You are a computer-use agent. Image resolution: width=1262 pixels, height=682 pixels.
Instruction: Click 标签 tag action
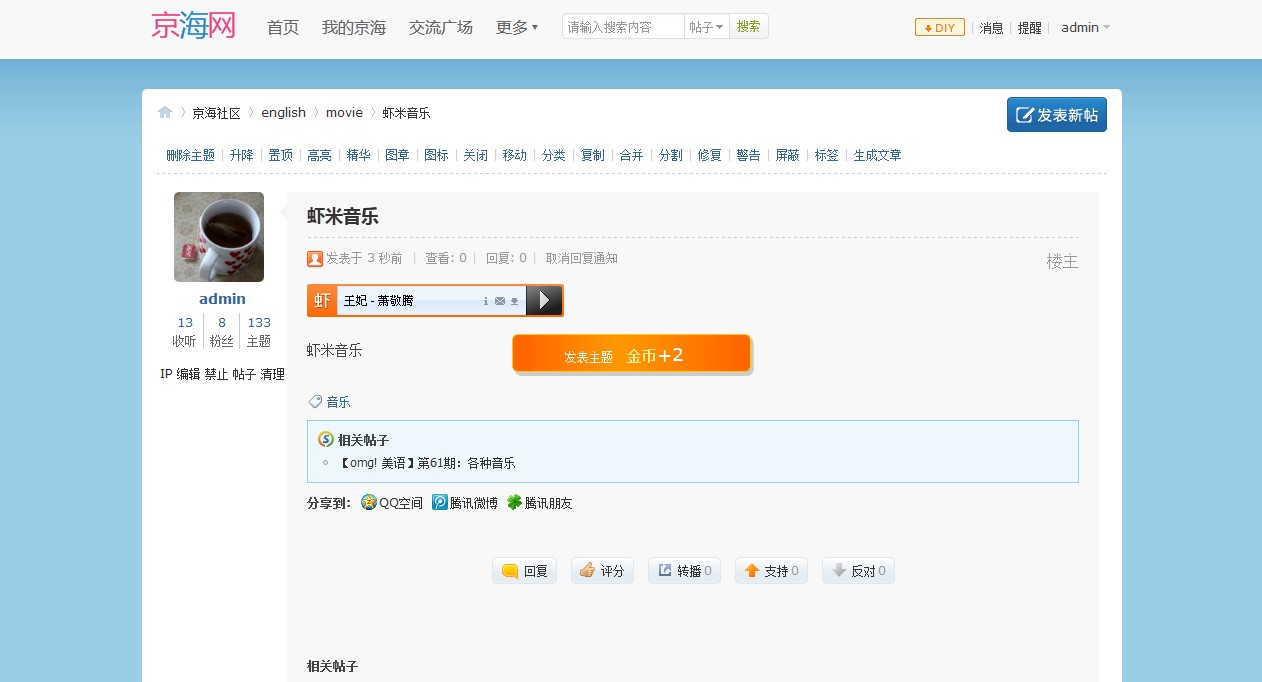tap(827, 155)
